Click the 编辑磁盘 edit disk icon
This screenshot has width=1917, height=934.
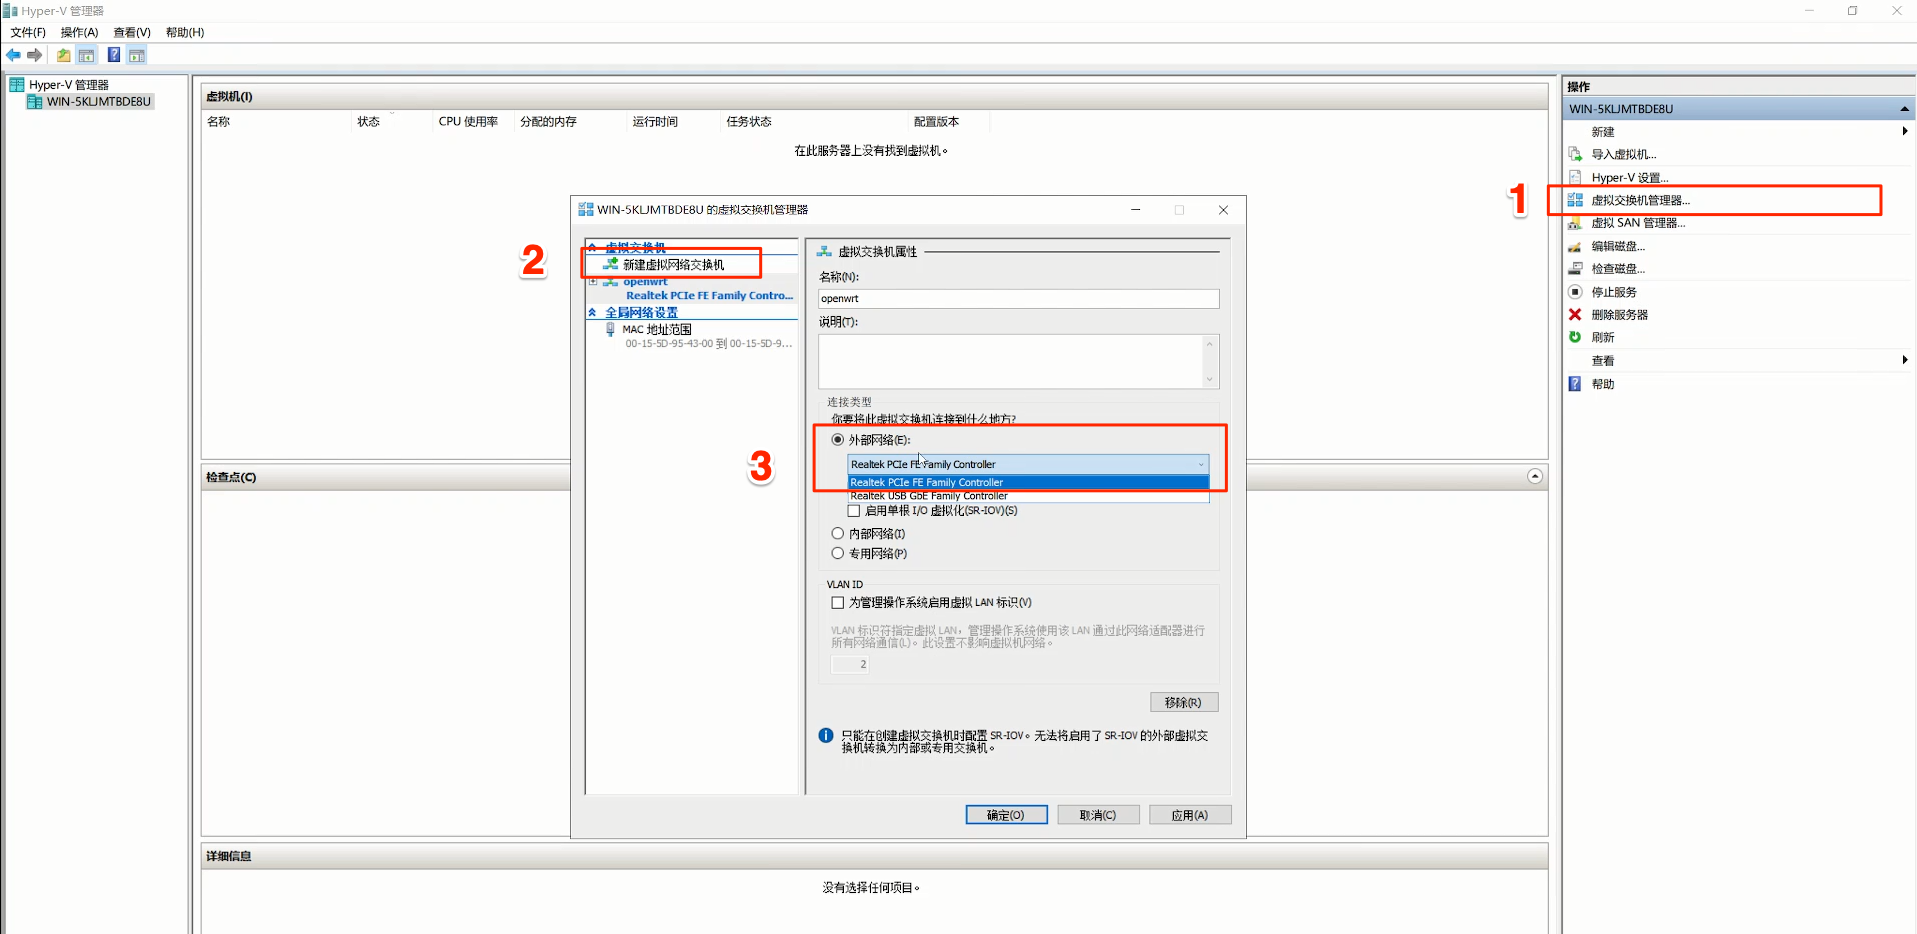[1574, 245]
